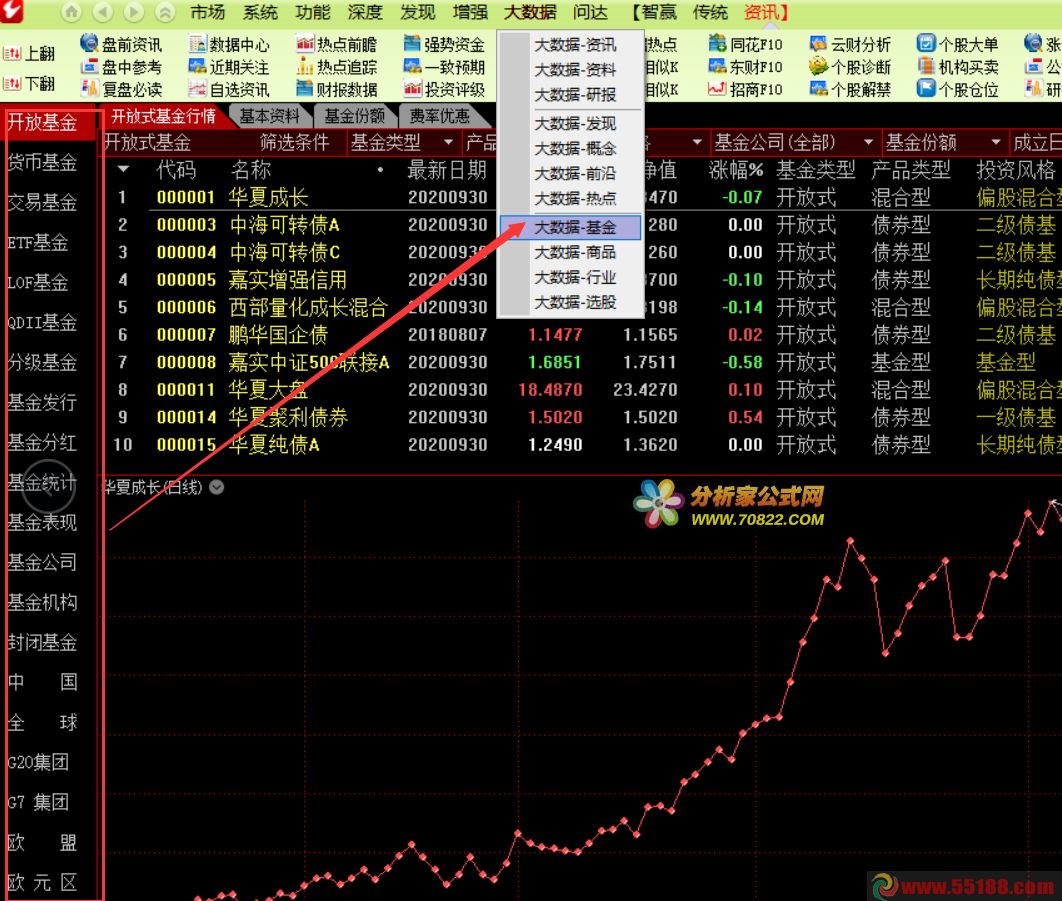Open 盘中参考 toolbar icon
Viewport: 1062px width, 901px height.
(89, 66)
